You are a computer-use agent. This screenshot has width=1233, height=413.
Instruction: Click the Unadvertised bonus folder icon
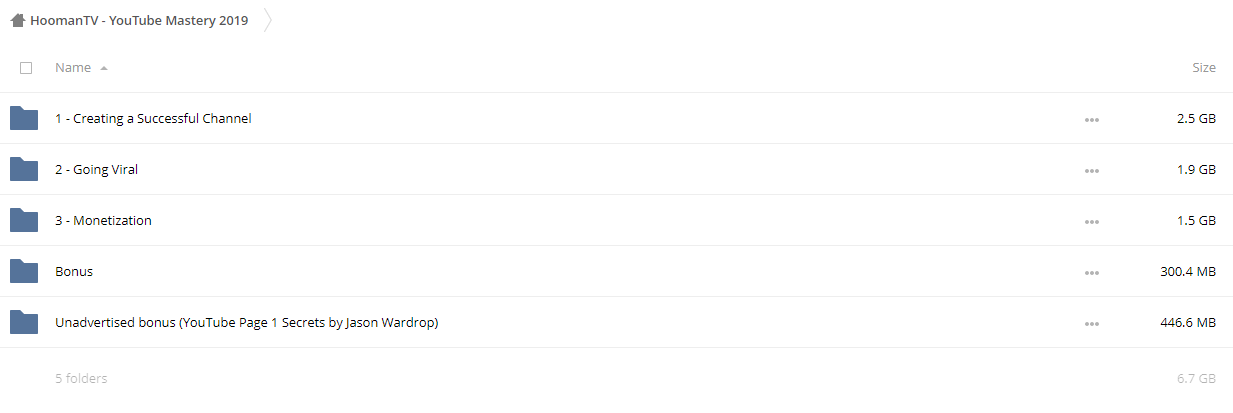click(24, 322)
